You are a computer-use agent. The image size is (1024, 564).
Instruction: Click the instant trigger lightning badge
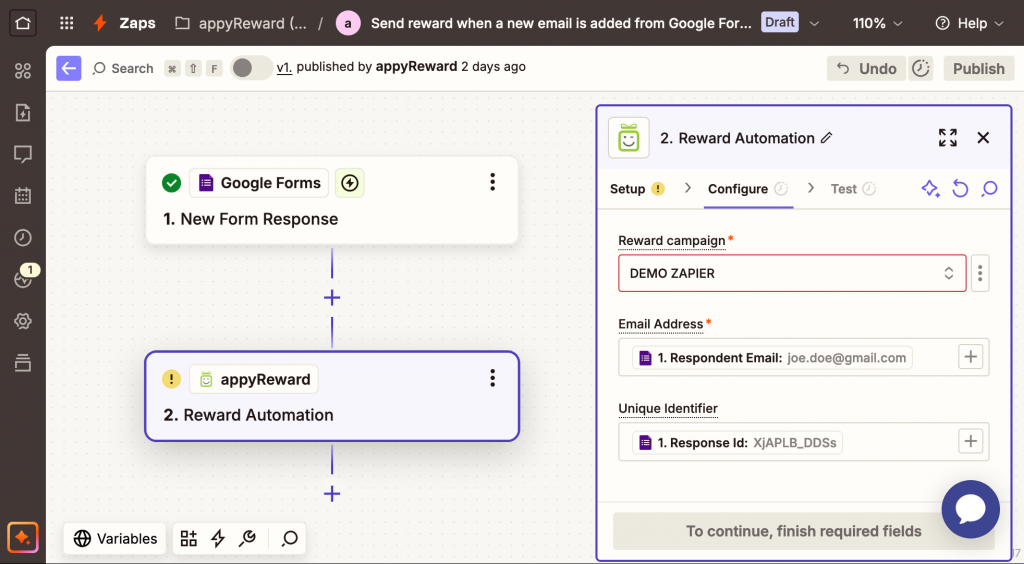click(350, 183)
